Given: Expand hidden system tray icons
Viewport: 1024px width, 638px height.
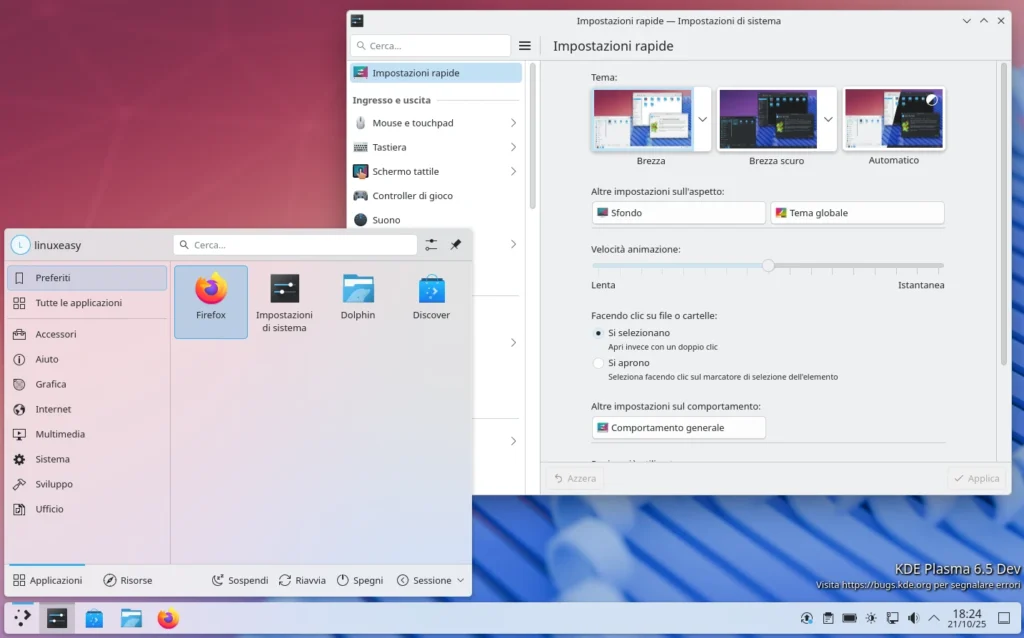Looking at the screenshot, I should click(x=932, y=618).
